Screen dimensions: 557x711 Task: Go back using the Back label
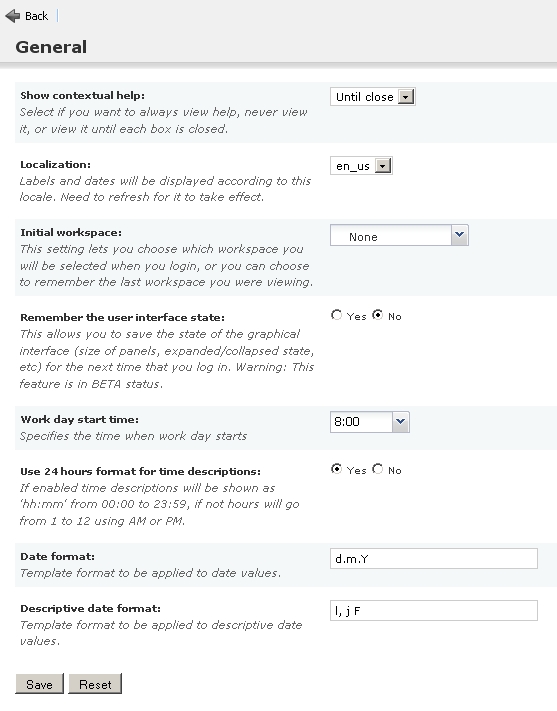[36, 16]
